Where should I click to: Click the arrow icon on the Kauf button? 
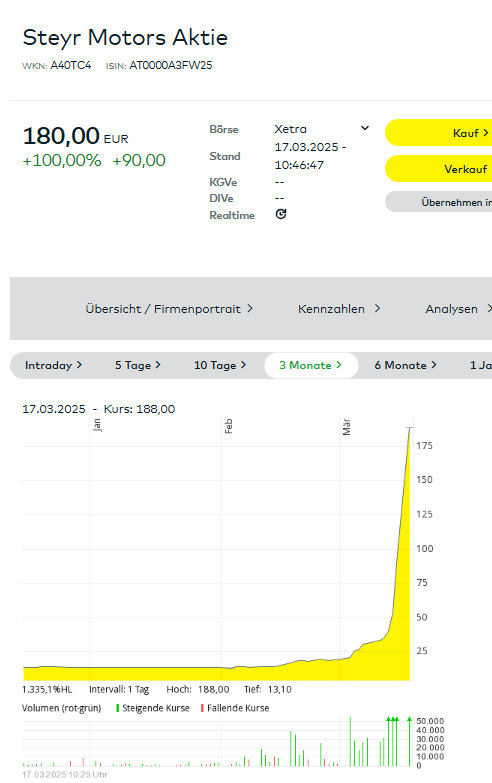point(485,133)
